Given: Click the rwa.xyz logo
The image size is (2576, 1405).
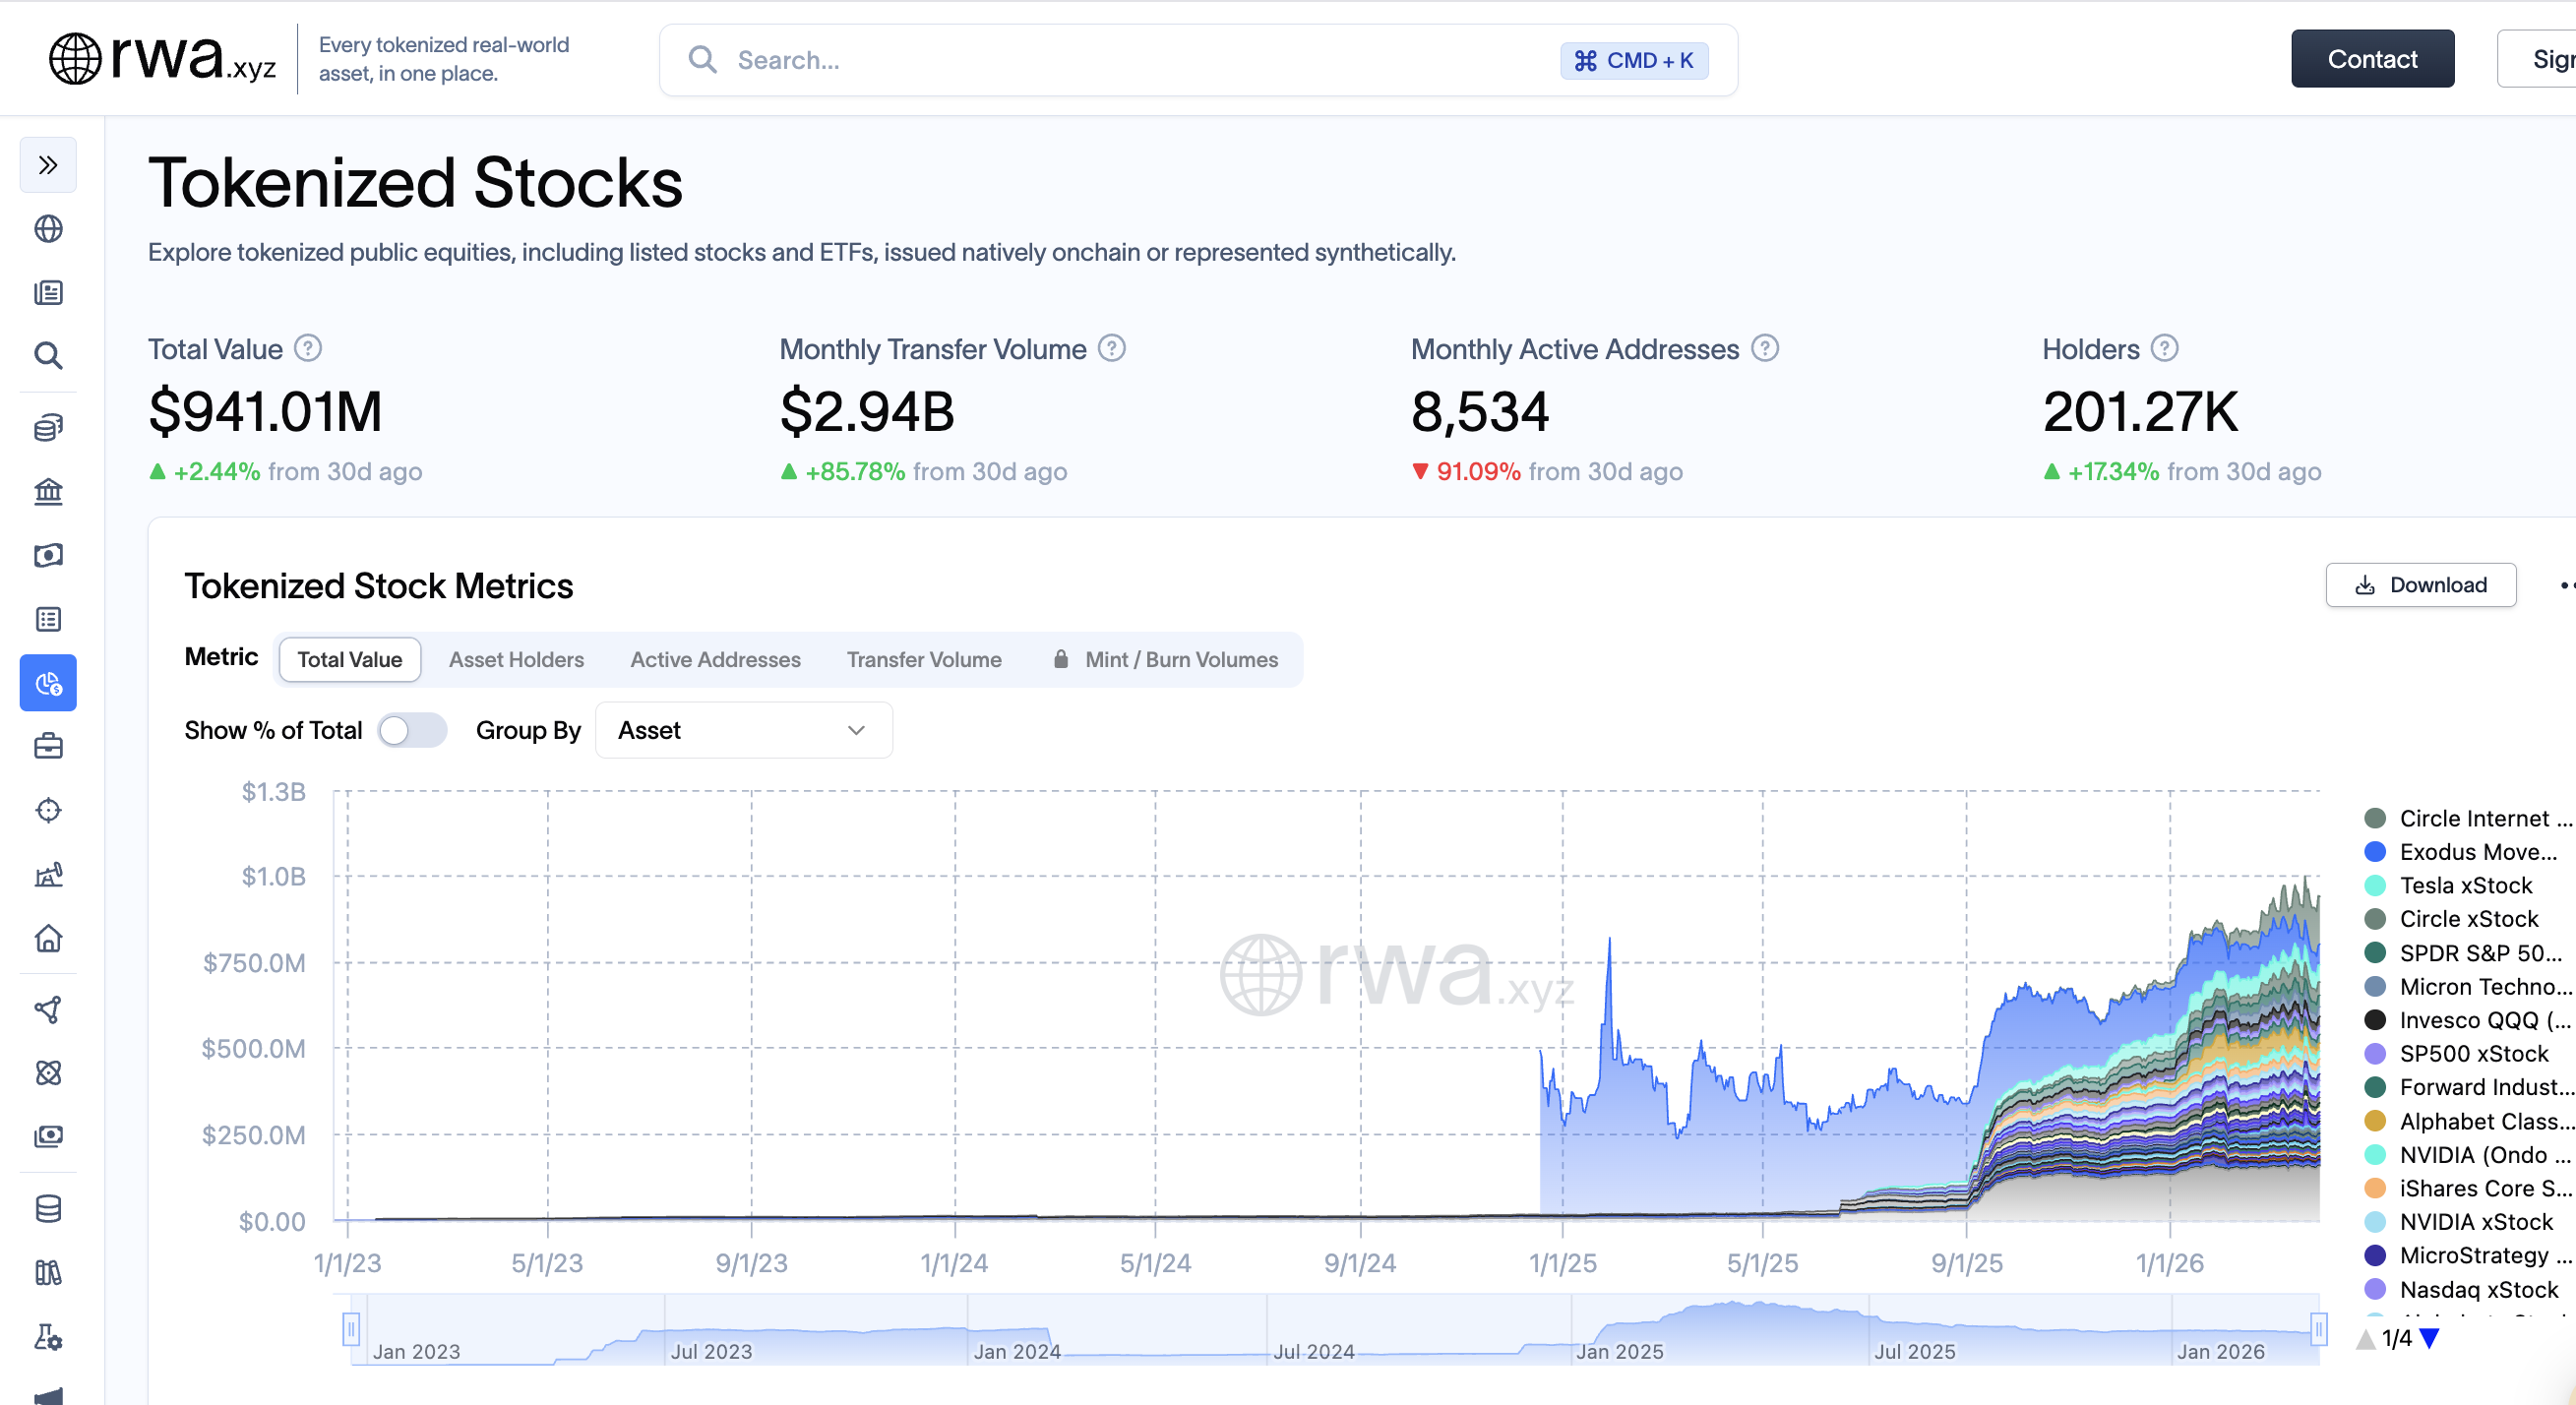Looking at the screenshot, I should tap(163, 58).
